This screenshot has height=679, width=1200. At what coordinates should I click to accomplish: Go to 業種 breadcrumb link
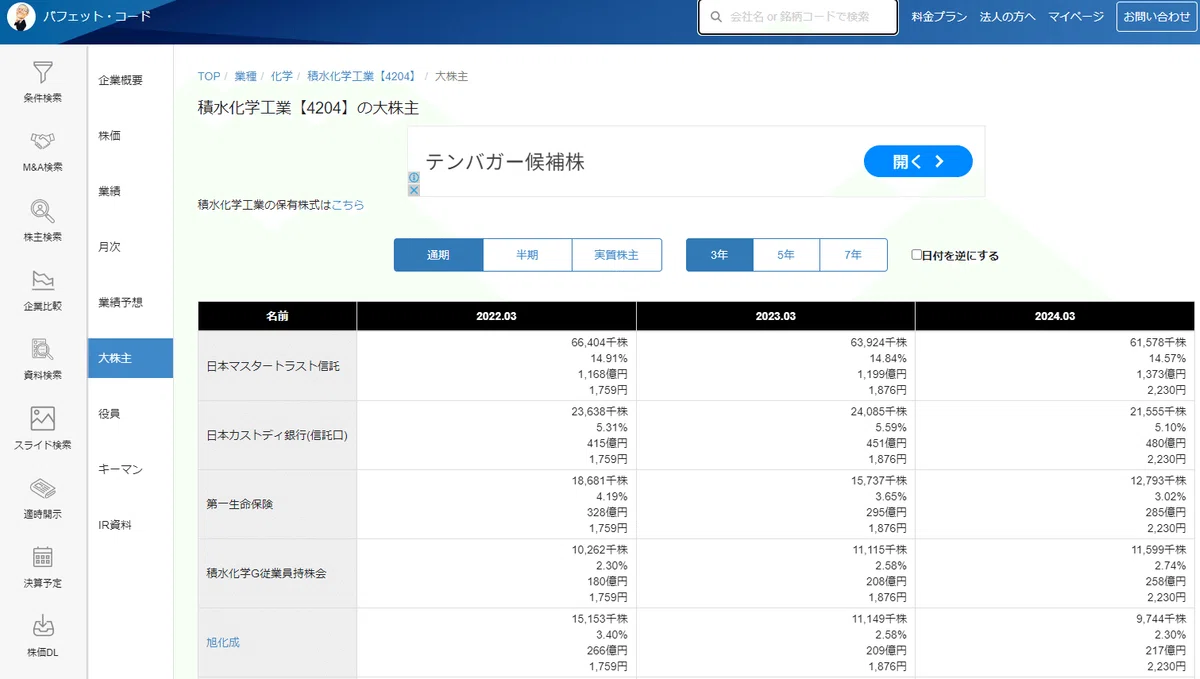coord(246,76)
